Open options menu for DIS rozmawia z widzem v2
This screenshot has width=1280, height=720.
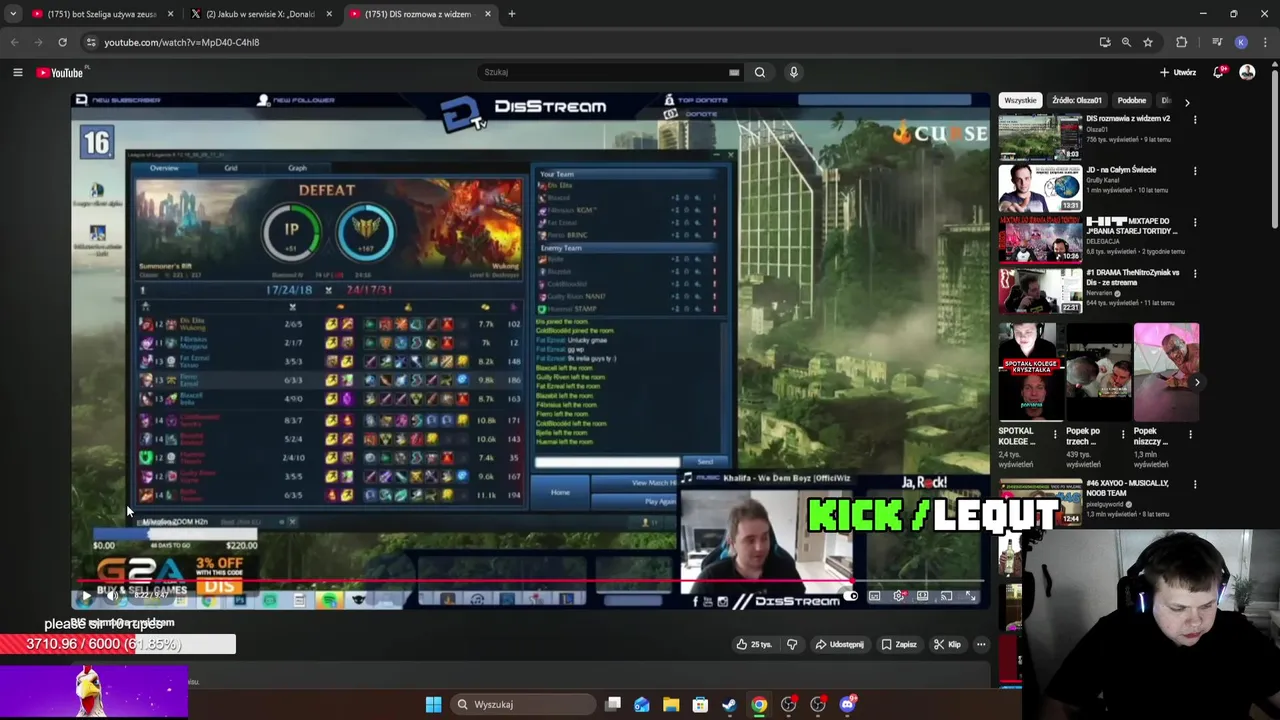pyautogui.click(x=1195, y=120)
